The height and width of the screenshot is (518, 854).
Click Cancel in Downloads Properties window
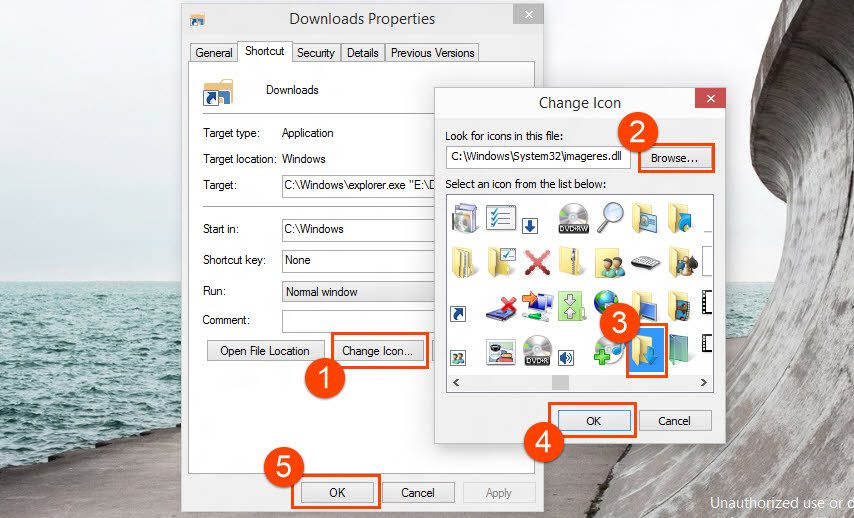coord(418,492)
